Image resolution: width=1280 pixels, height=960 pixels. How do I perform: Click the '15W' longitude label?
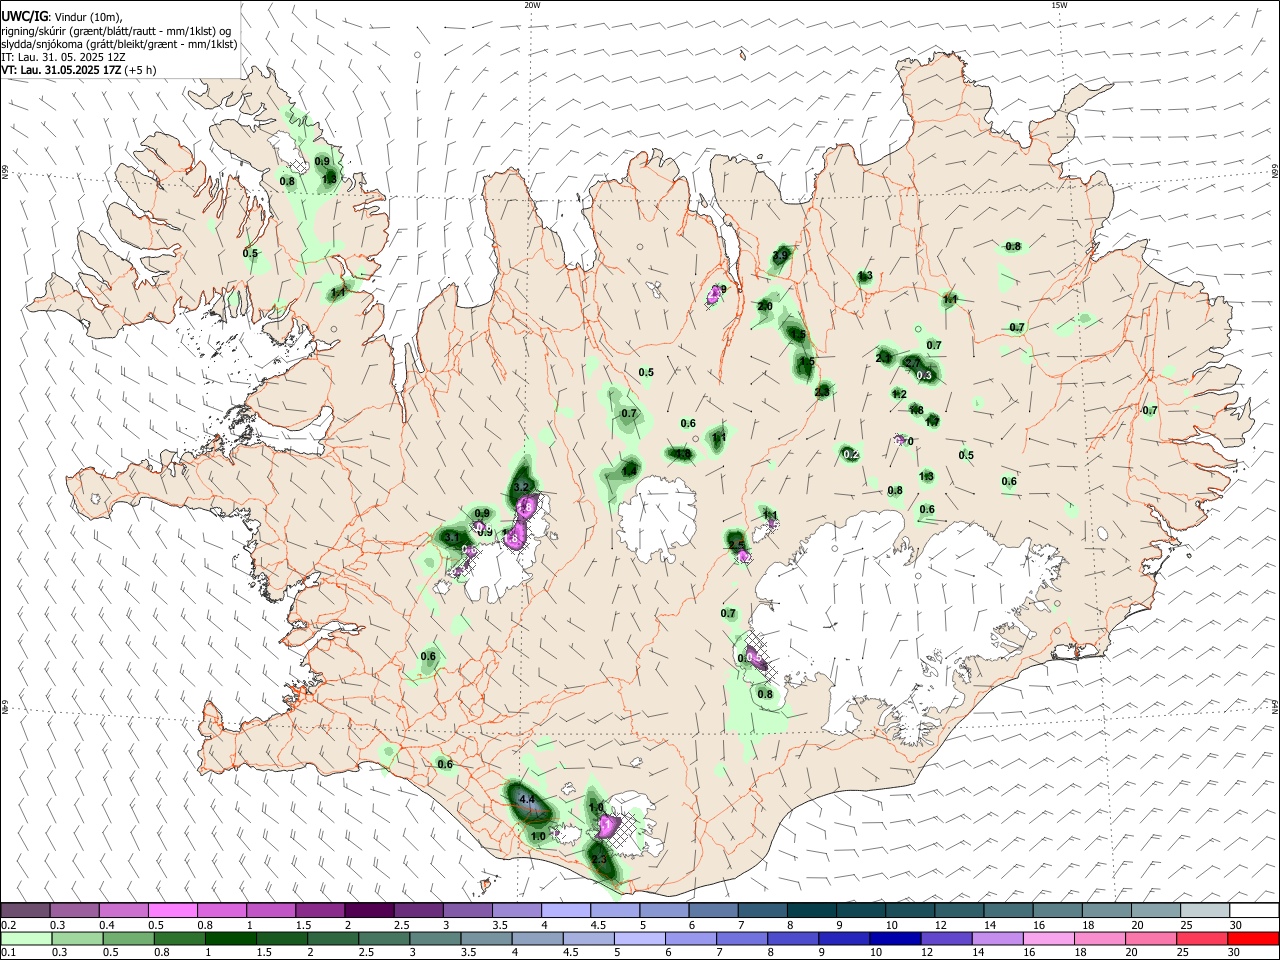[1059, 5]
